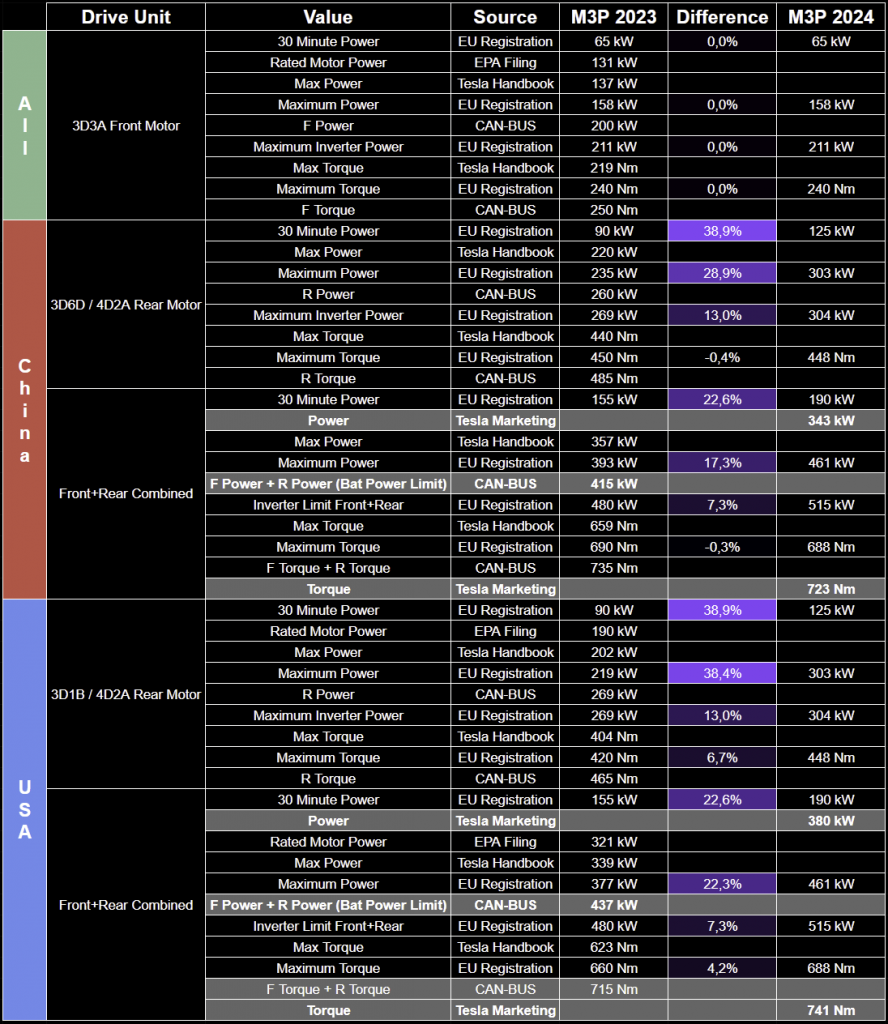Click the 38,4% difference cell
This screenshot has width=888, height=1024.
722,673
